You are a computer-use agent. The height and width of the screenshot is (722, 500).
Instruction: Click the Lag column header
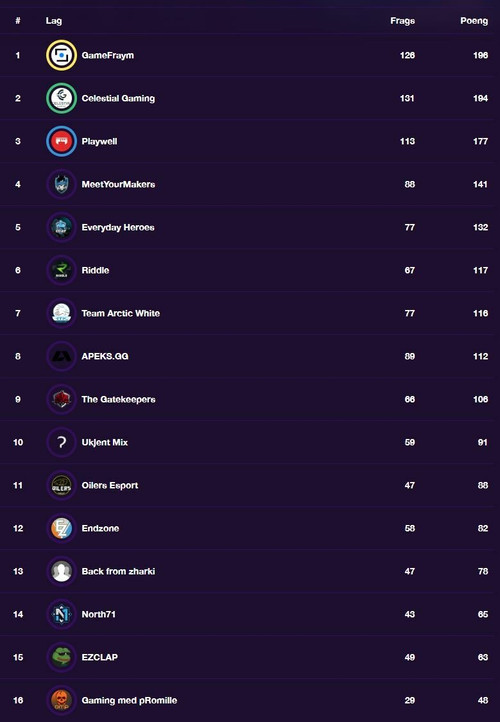pos(53,21)
